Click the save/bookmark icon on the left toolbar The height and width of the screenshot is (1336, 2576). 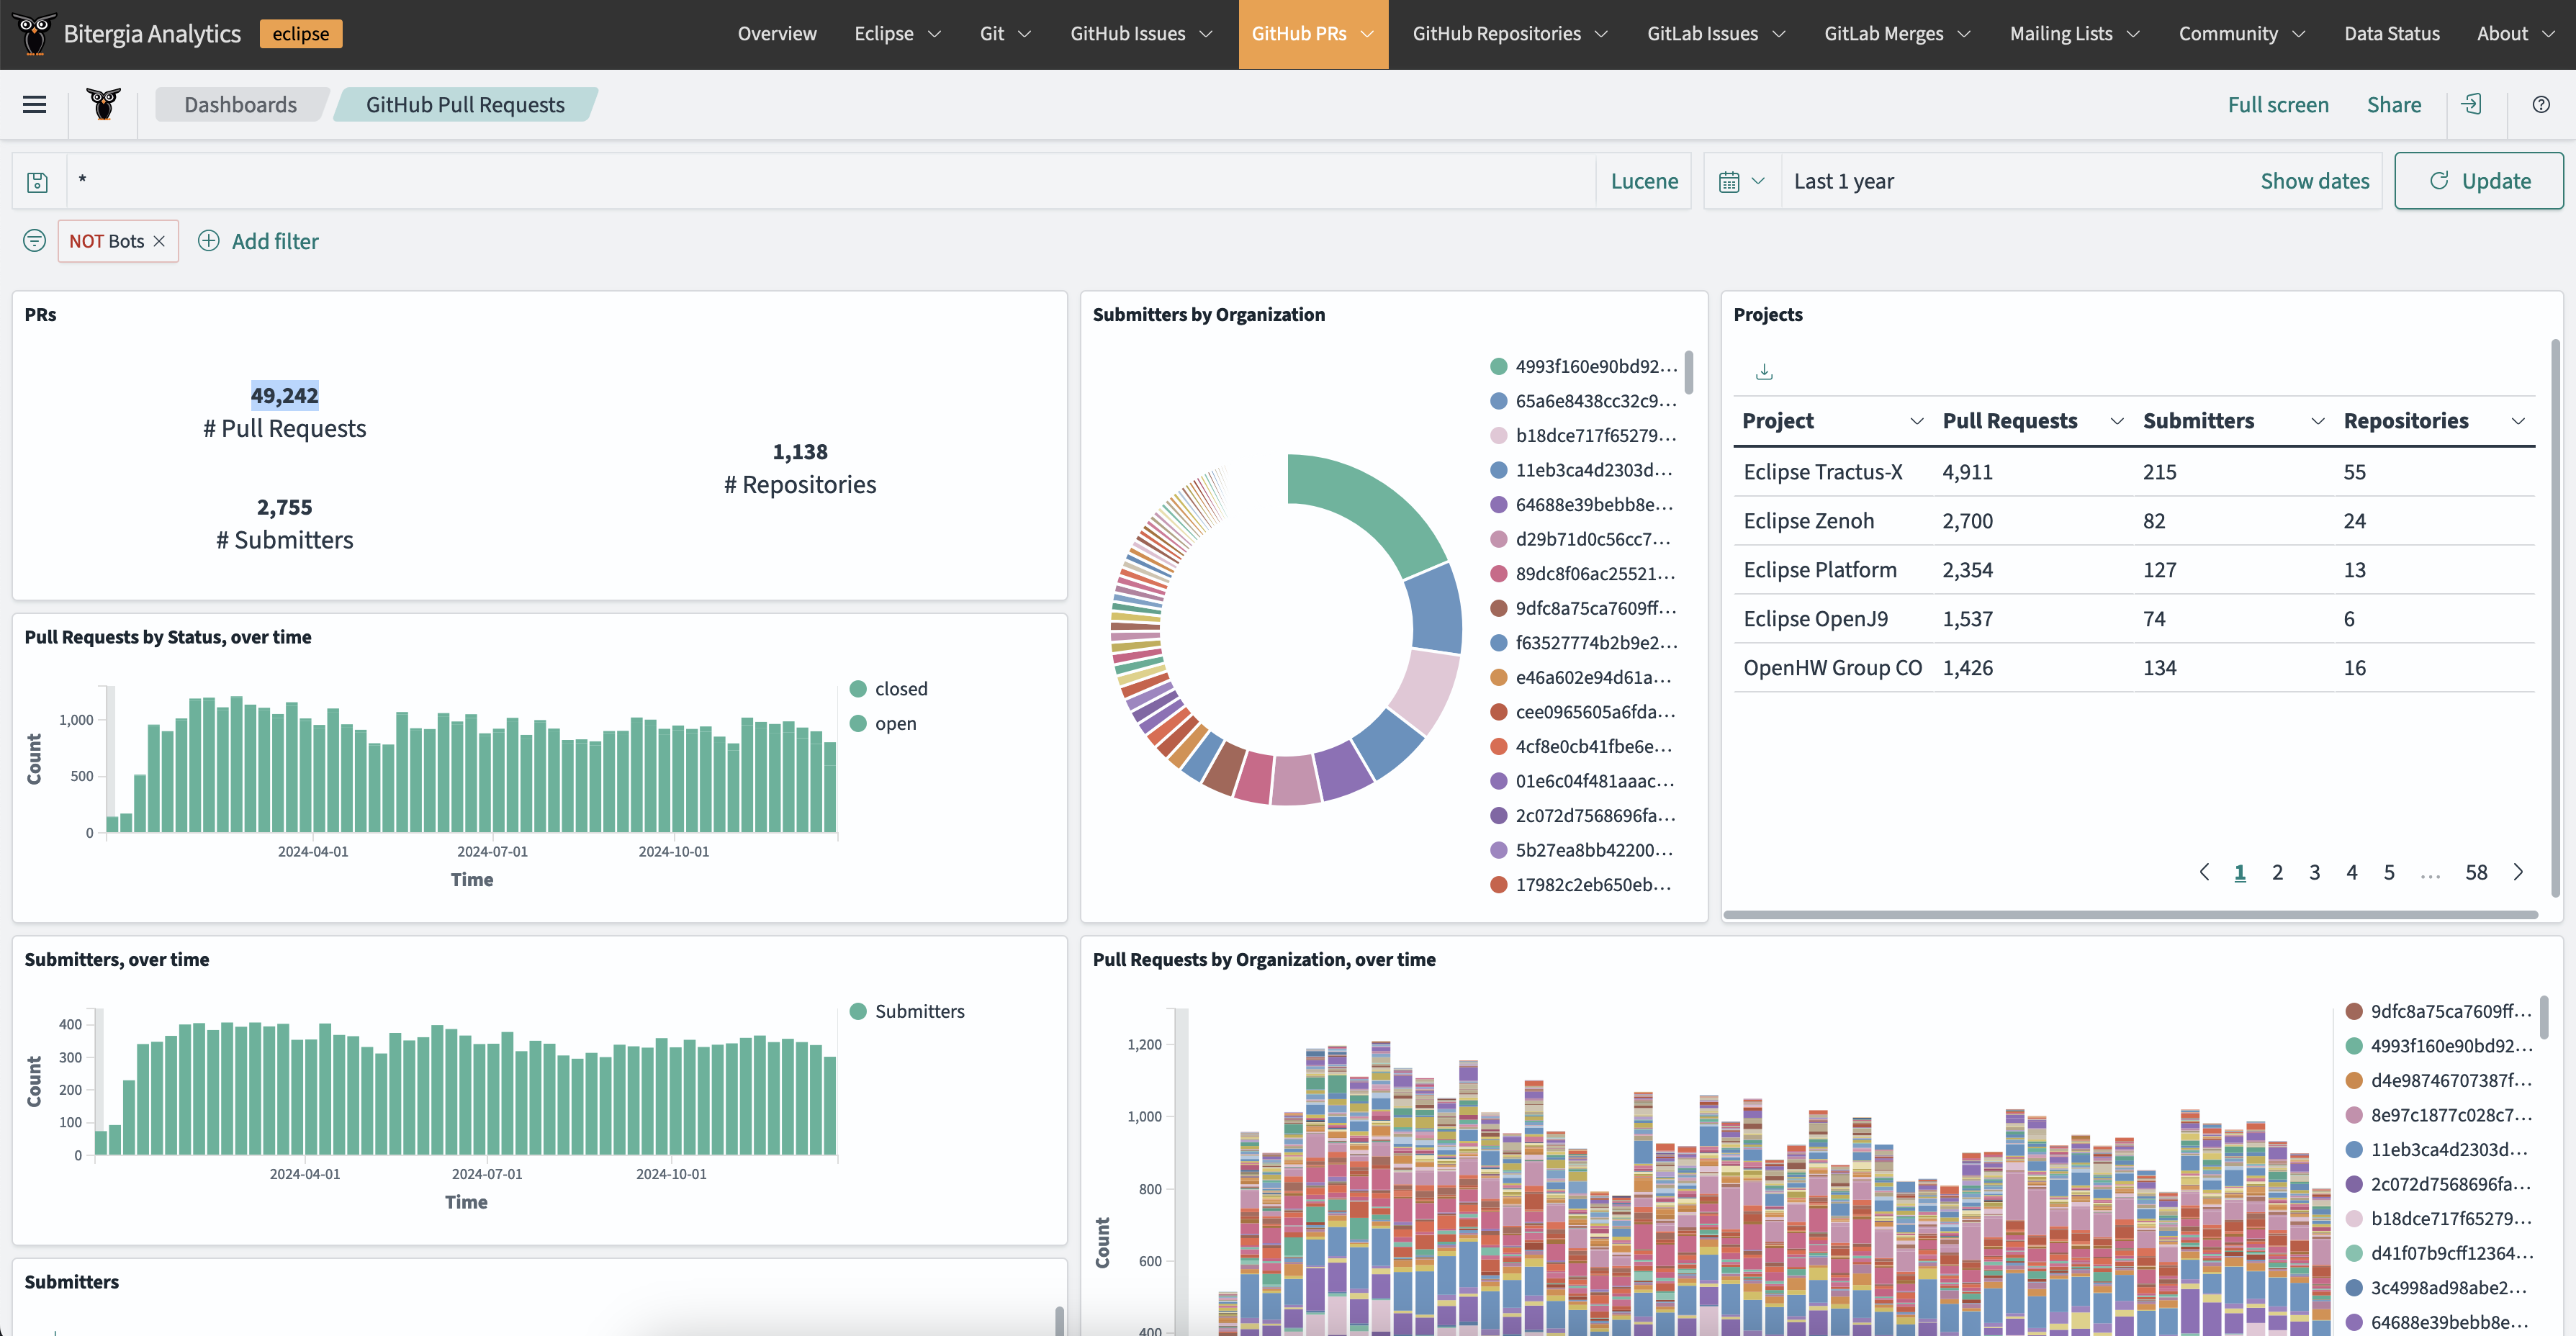(36, 181)
